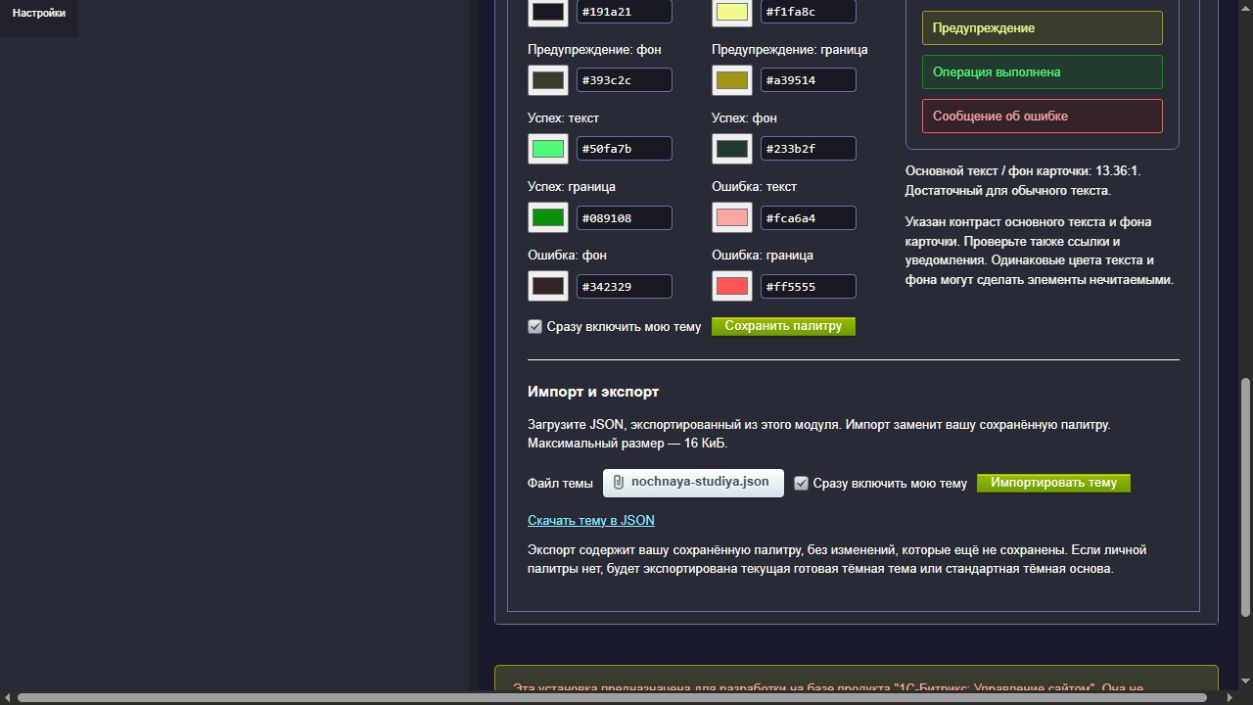Choose file via nochnaya-studiya.json field
The height and width of the screenshot is (705, 1253).
(x=693, y=482)
